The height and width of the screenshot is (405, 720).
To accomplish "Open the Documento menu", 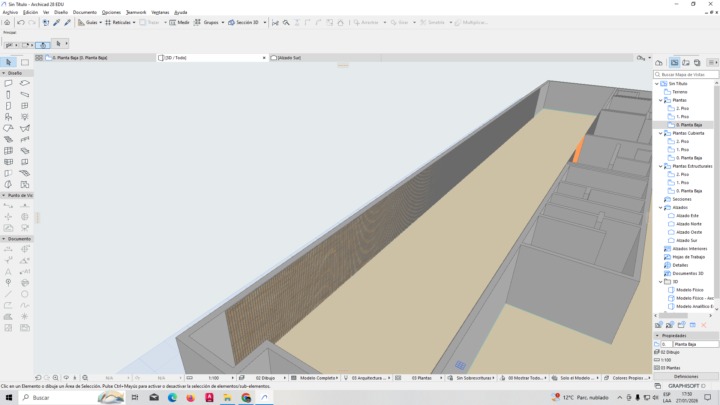I will pos(84,12).
